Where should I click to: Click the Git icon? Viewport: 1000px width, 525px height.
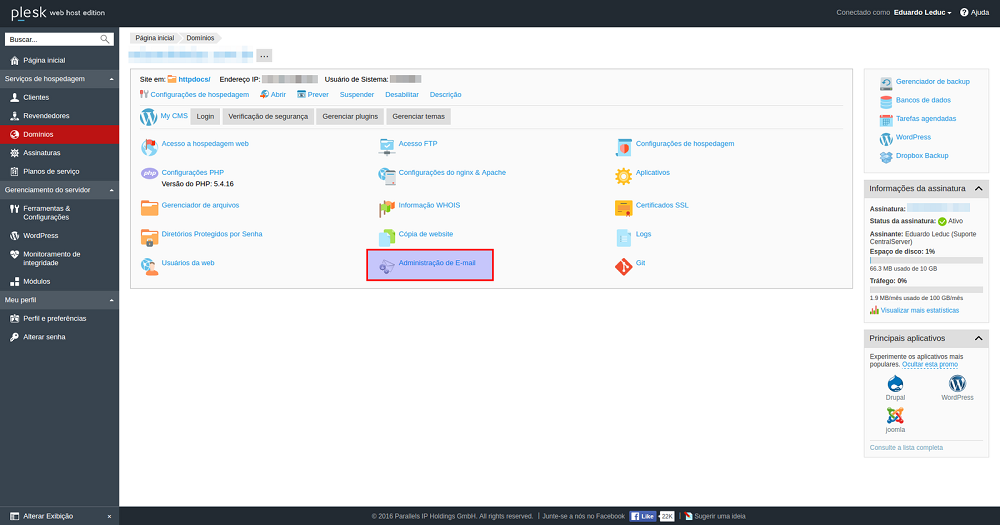click(623, 267)
